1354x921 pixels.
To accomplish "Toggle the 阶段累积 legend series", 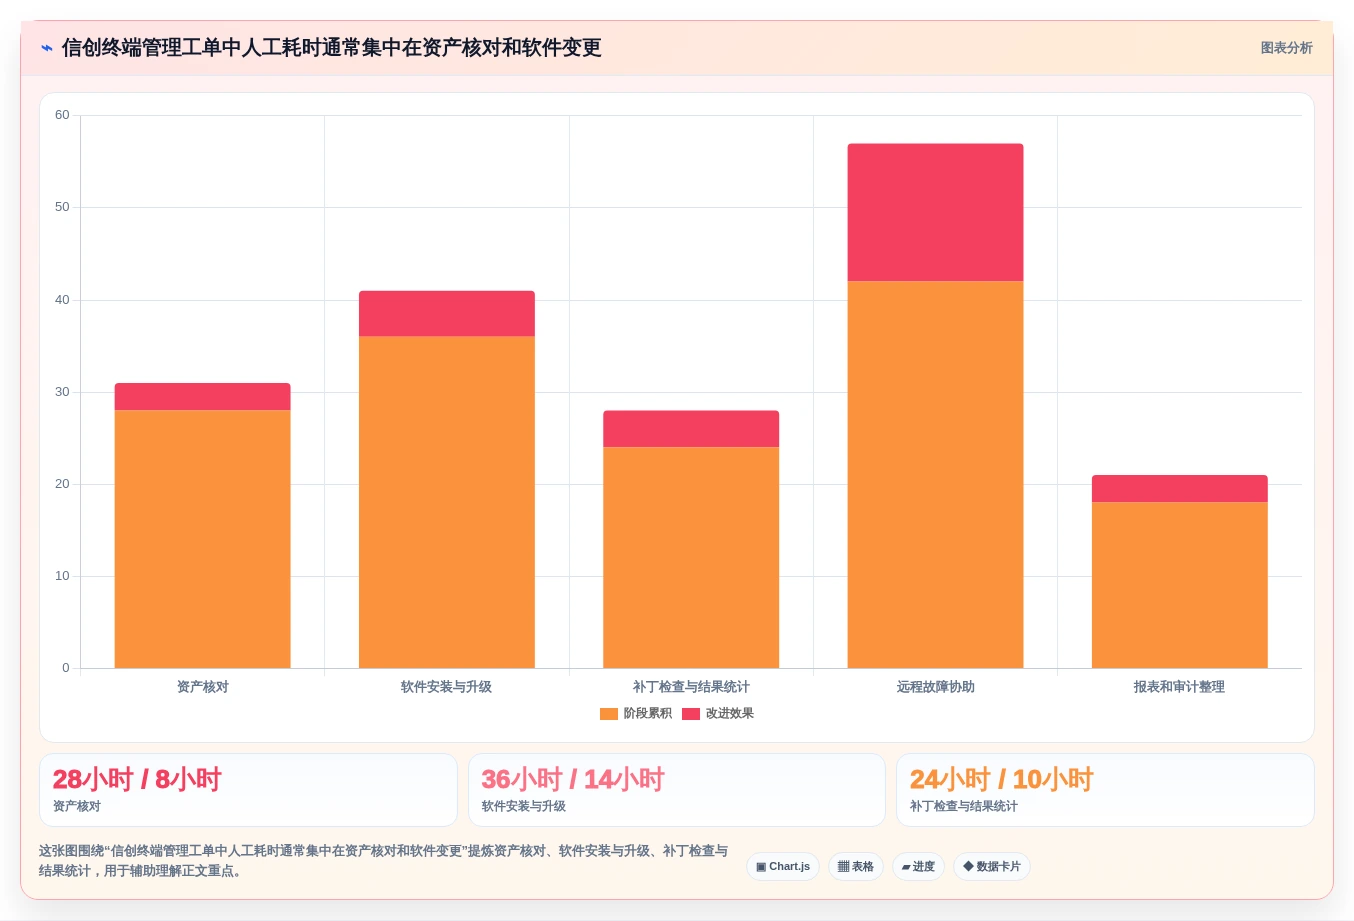I will (636, 713).
